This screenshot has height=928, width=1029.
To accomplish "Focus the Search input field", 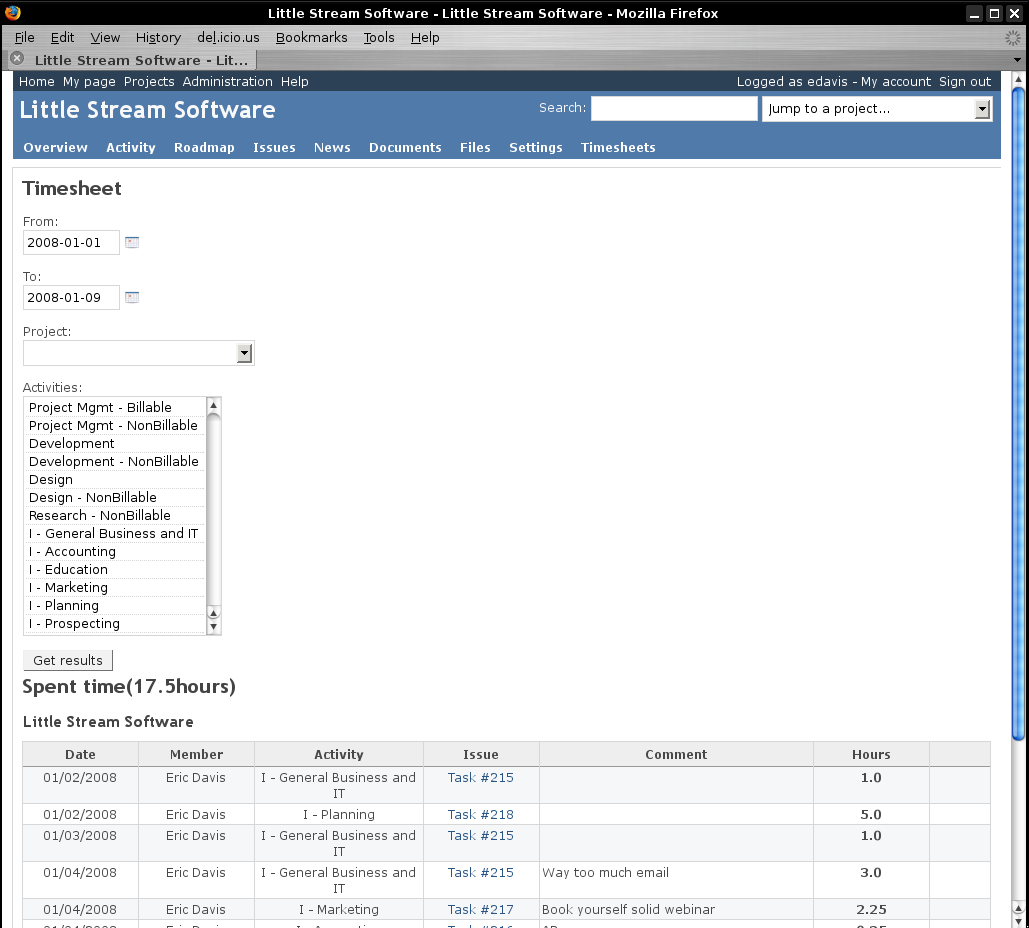I will [x=674, y=109].
